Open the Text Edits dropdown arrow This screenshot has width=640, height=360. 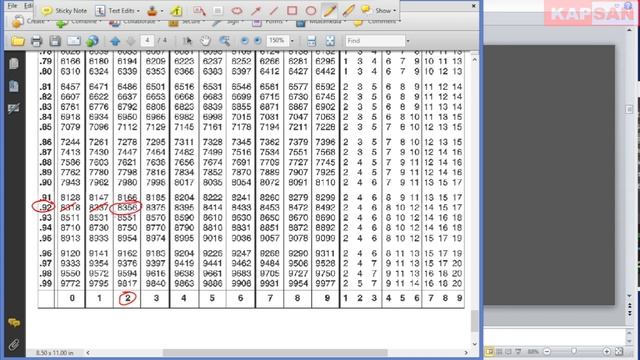click(x=138, y=11)
